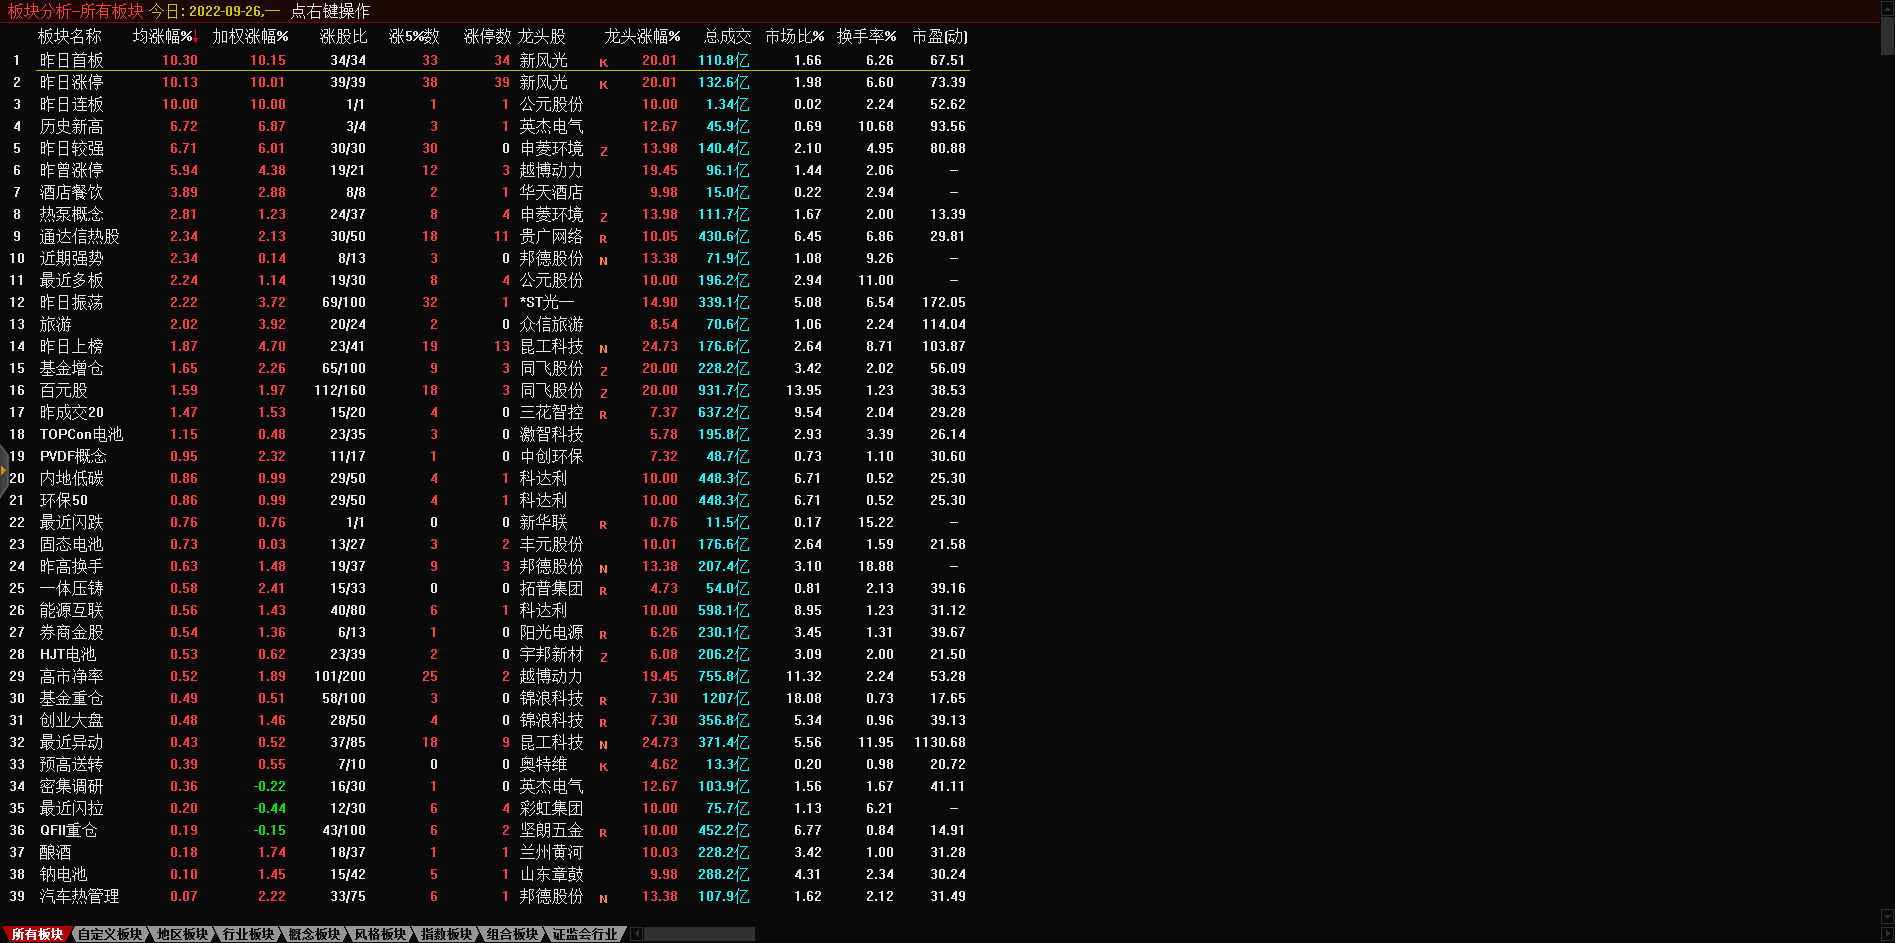
Task: Sort by the 总成交 column header
Action: [727, 37]
